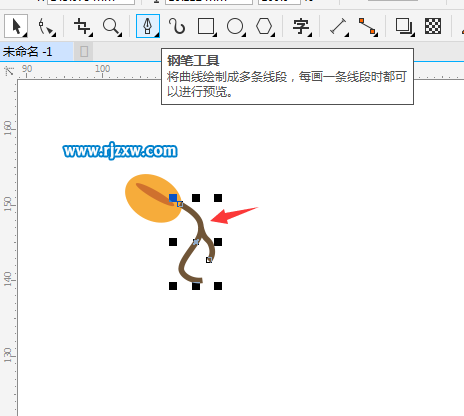This screenshot has height=416, width=464.
Task: Click the bottom-left black selection handle
Action: 173,286
